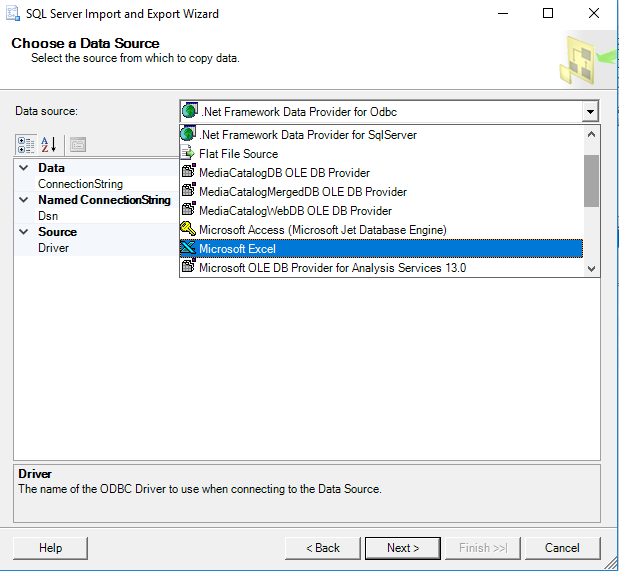Click the dropdown list scrollbar thumb

point(591,181)
